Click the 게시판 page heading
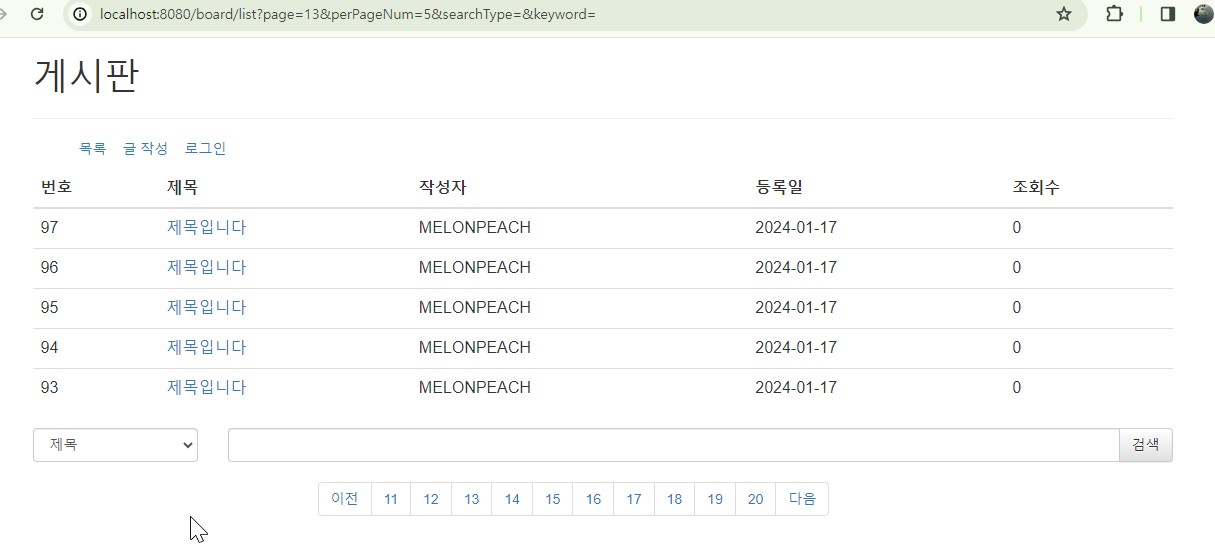 (x=86, y=76)
